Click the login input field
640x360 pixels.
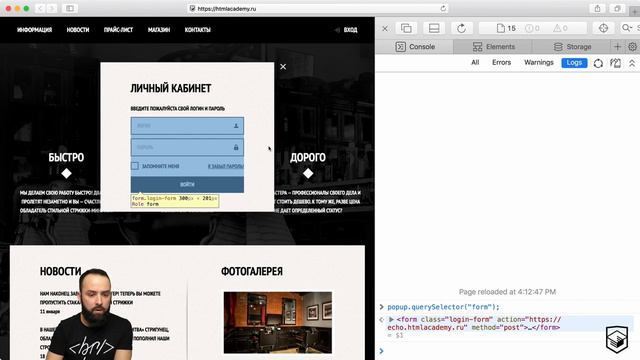(187, 126)
